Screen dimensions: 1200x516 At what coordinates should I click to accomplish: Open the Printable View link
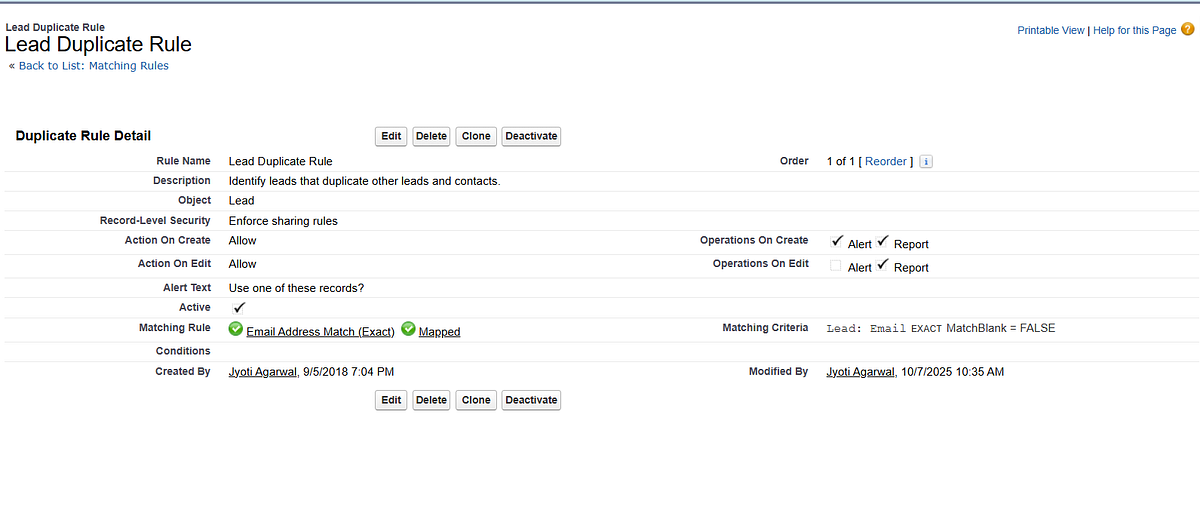(x=1050, y=31)
